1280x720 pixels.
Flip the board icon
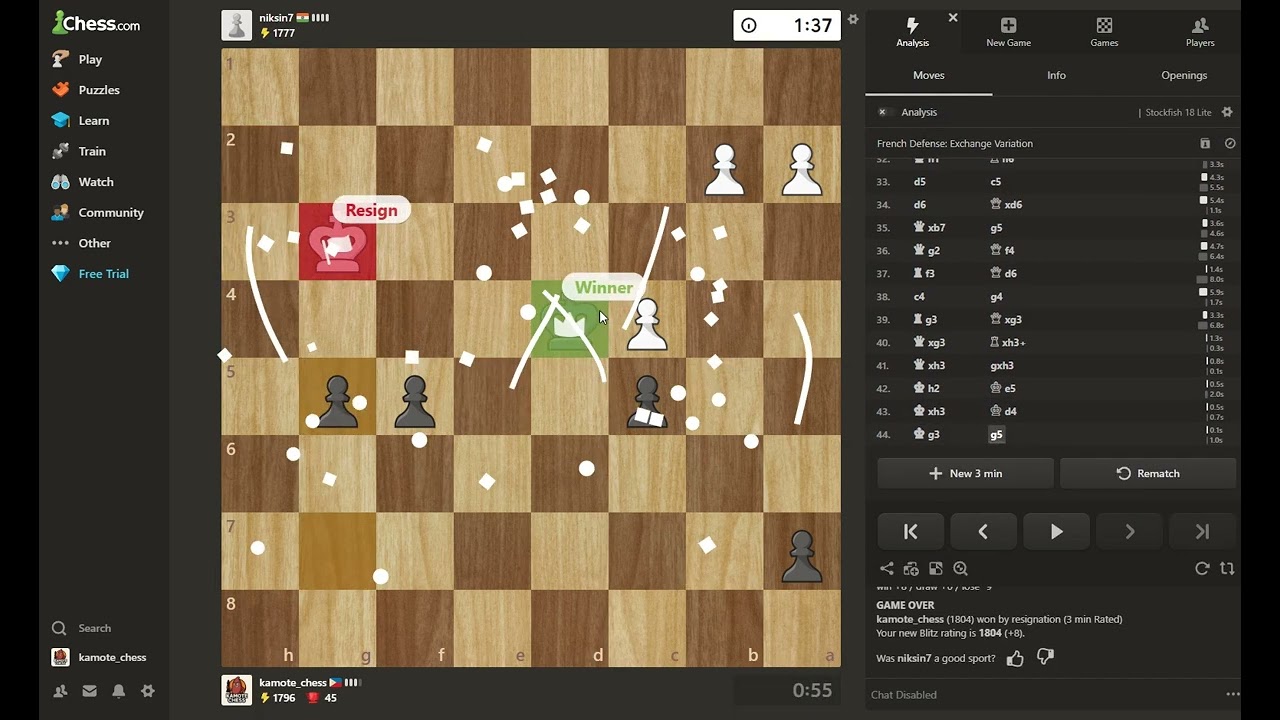pyautogui.click(x=1227, y=569)
